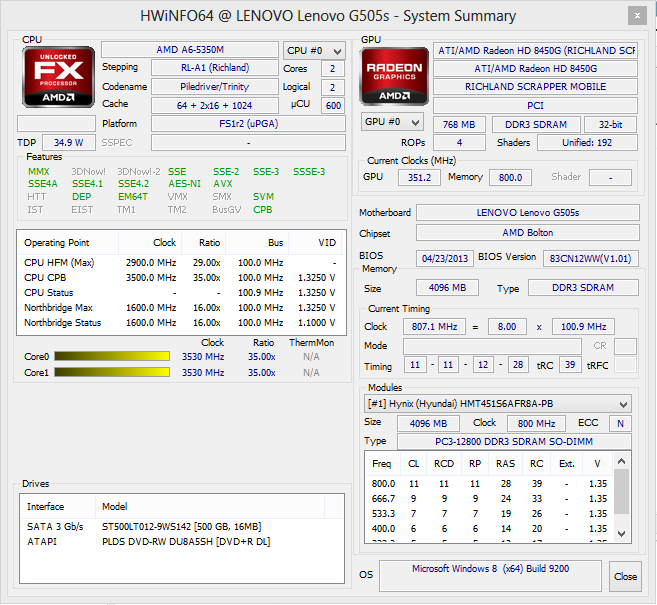Click the memory clock 807.1 MHz field
Viewport: 657px width, 605px height.
click(x=435, y=326)
